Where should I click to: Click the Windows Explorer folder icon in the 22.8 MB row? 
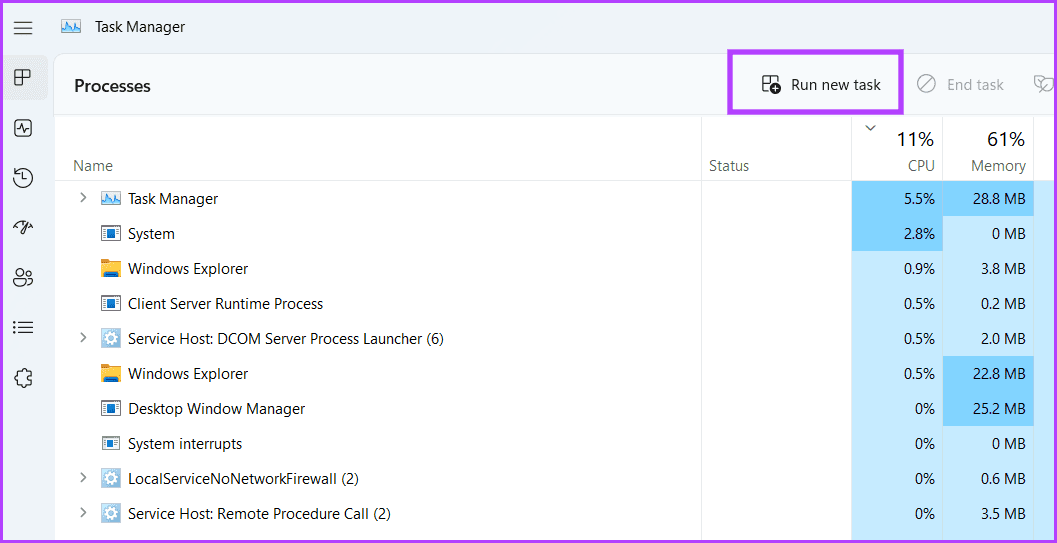110,373
